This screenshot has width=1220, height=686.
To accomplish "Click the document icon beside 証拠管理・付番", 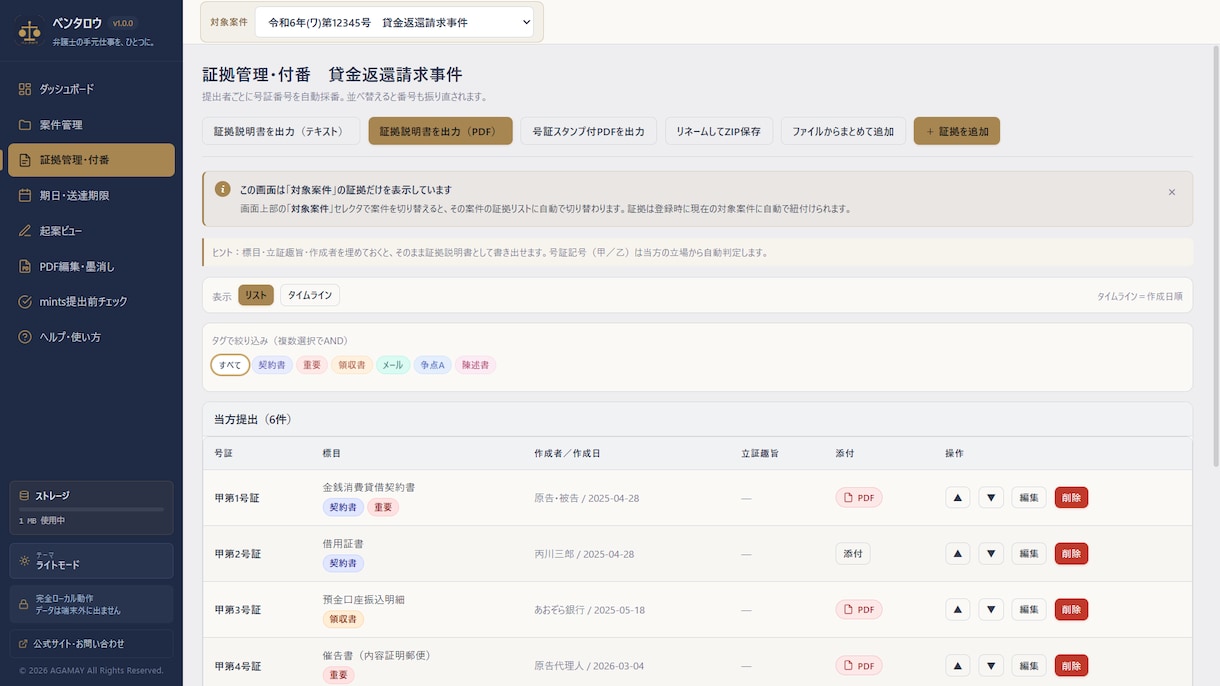I will click(25, 160).
